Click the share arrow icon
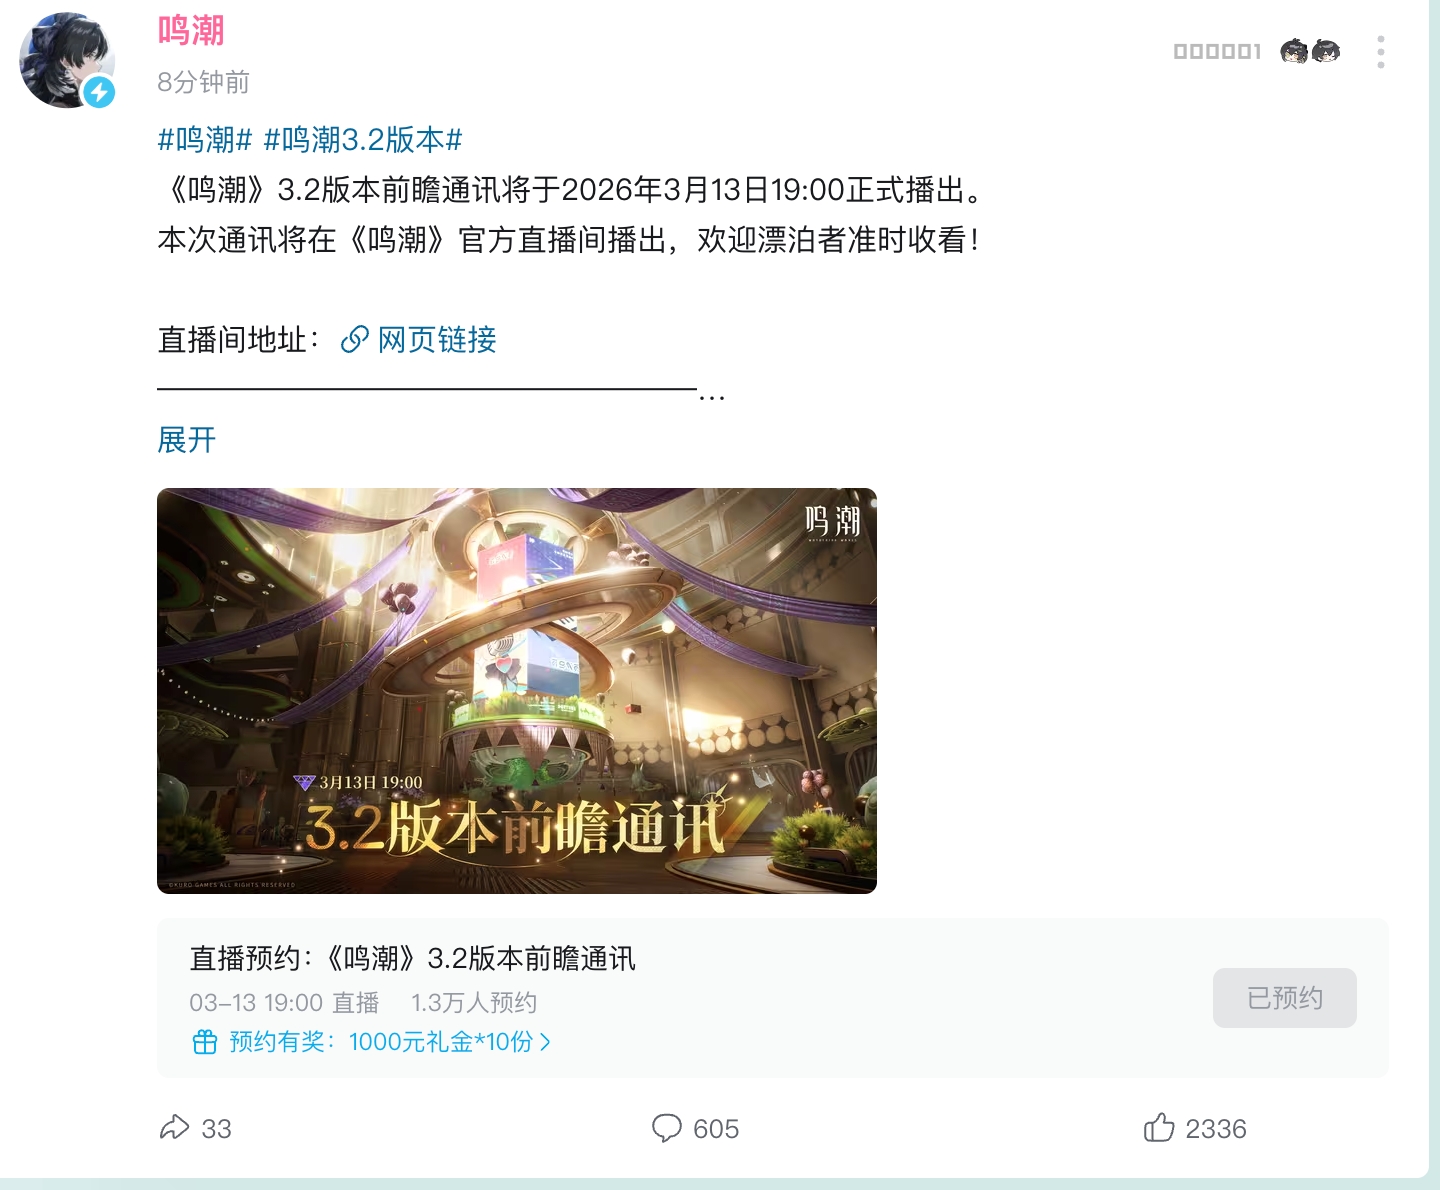This screenshot has height=1190, width=1440. (174, 1128)
